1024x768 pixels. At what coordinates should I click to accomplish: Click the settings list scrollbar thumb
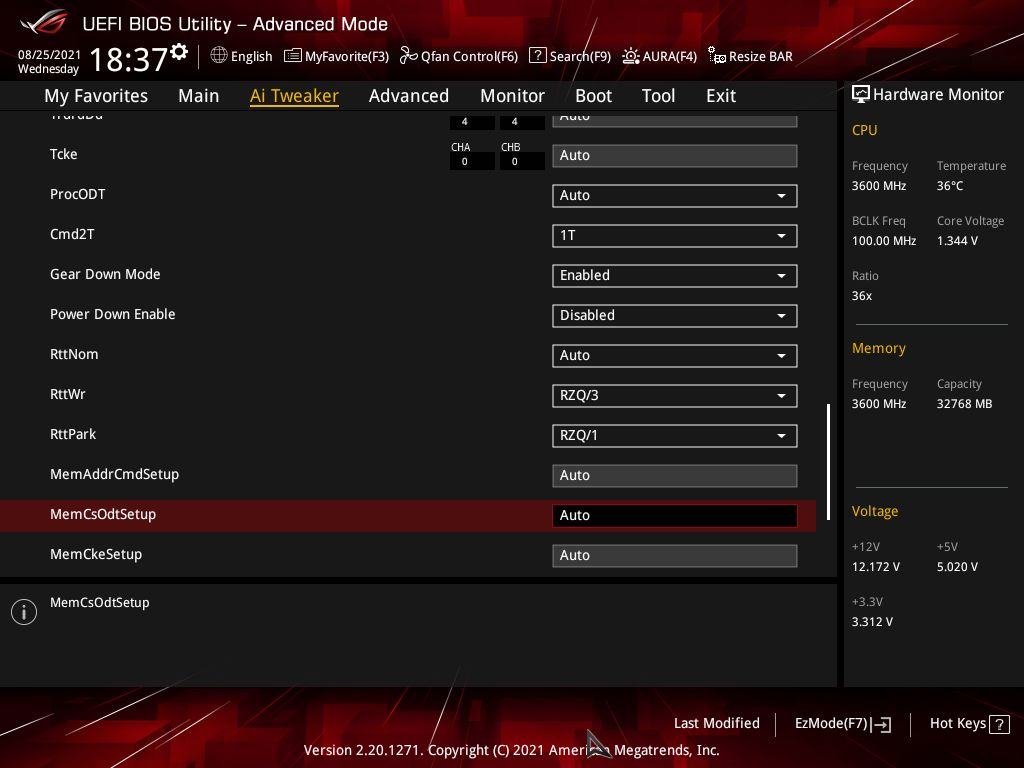pyautogui.click(x=828, y=462)
